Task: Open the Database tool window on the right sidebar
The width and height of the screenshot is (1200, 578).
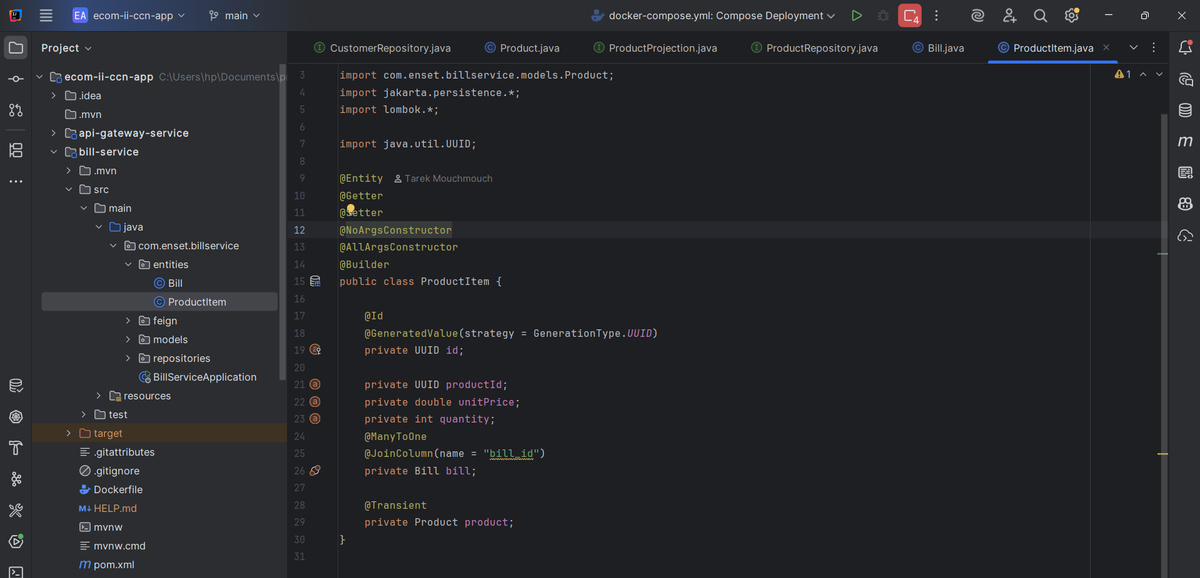Action: (x=1185, y=110)
